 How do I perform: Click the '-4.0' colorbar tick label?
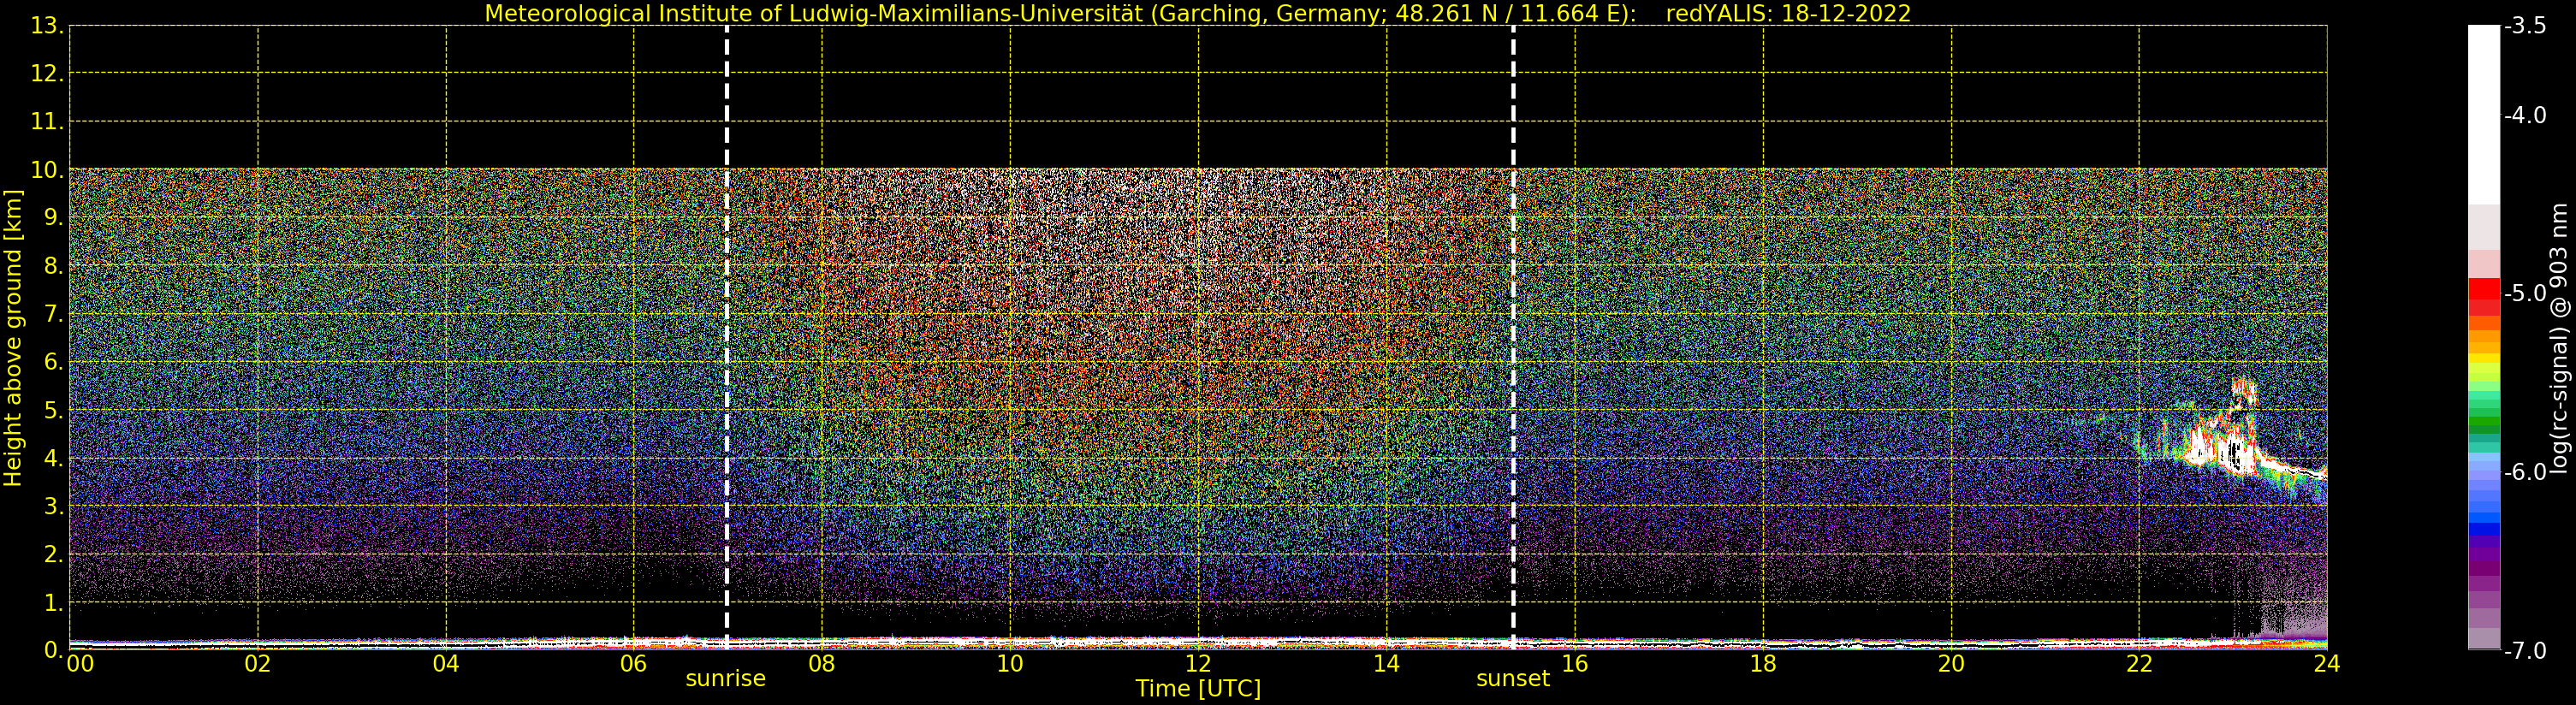[2525, 115]
